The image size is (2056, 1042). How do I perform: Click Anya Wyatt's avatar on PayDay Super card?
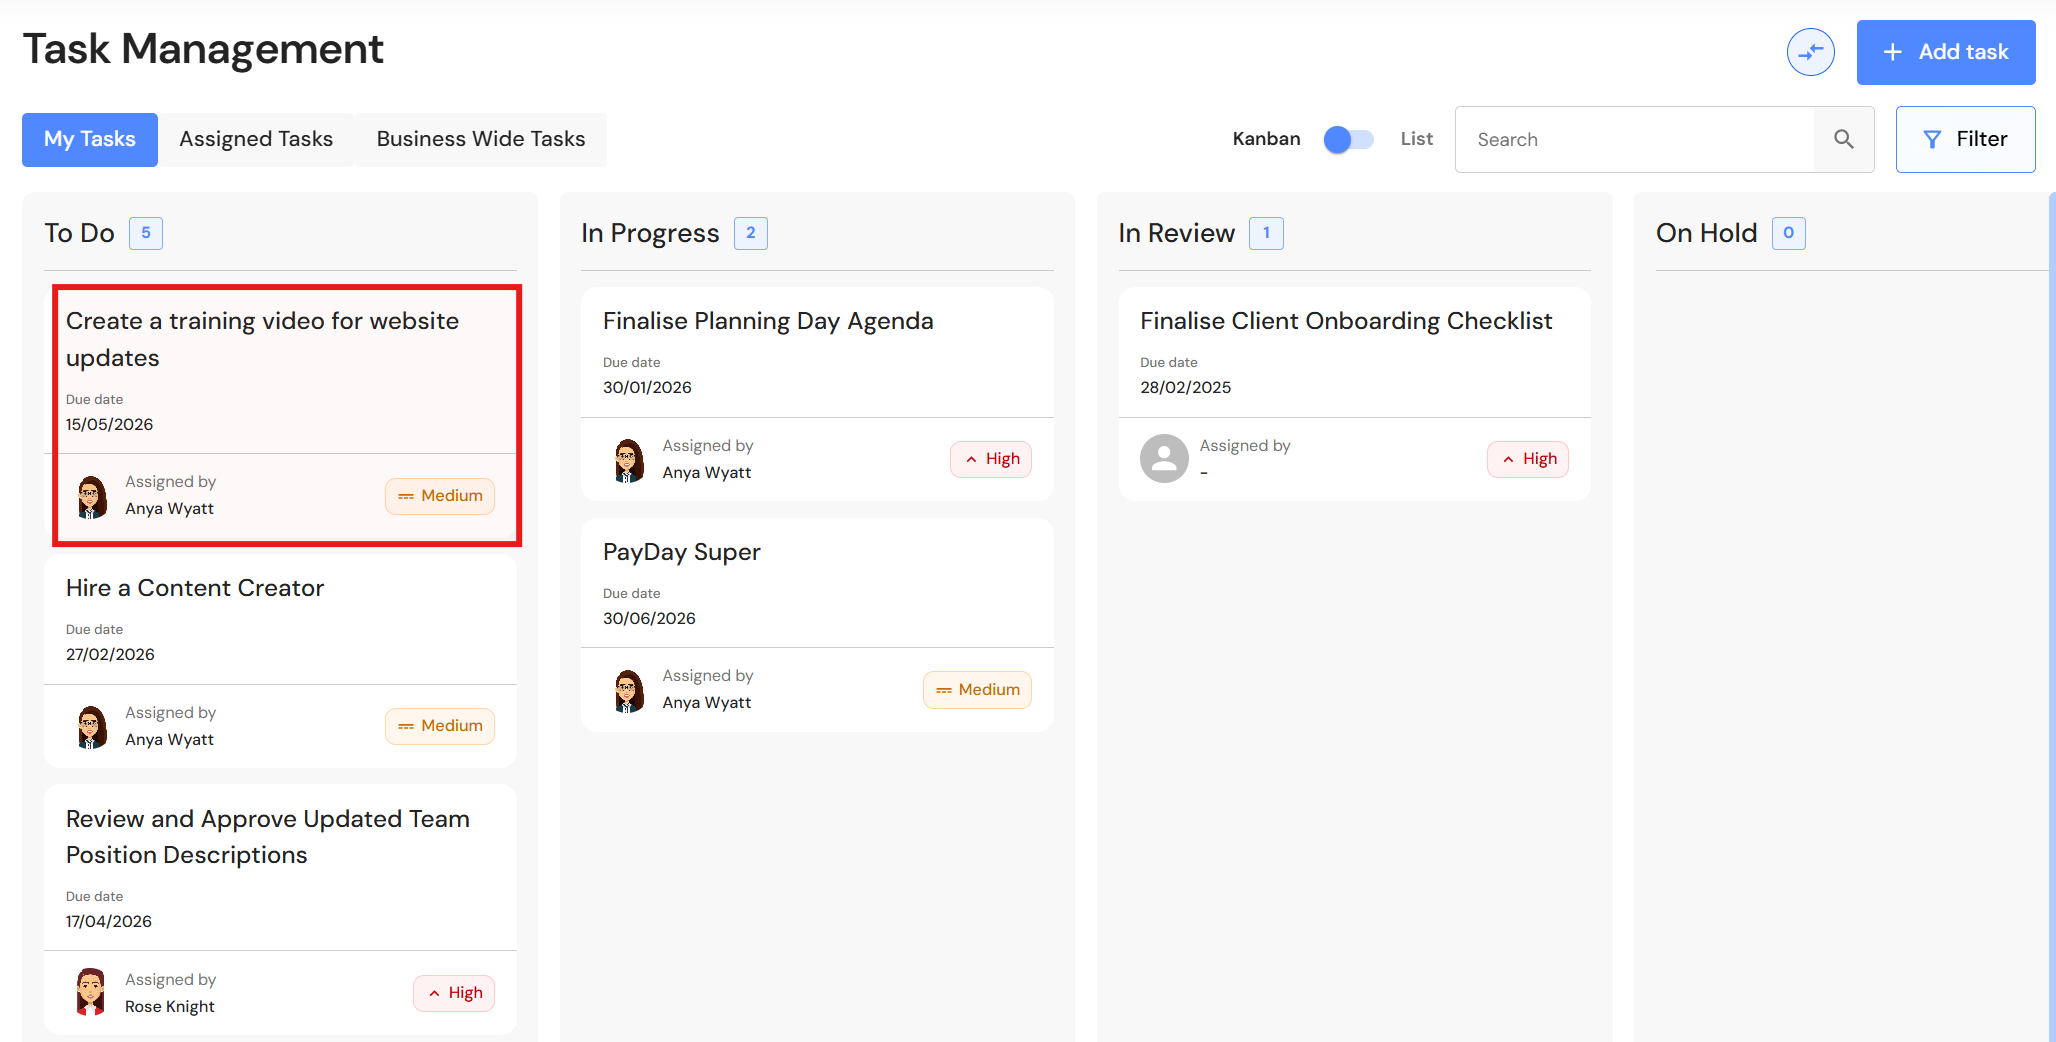coord(629,690)
